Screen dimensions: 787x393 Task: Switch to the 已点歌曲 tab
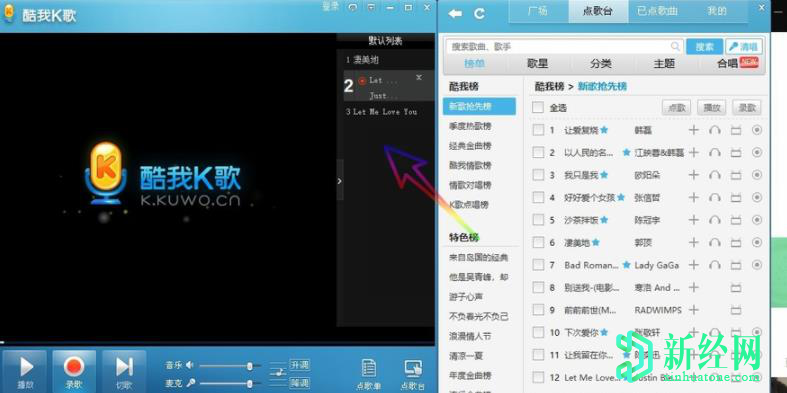[657, 12]
